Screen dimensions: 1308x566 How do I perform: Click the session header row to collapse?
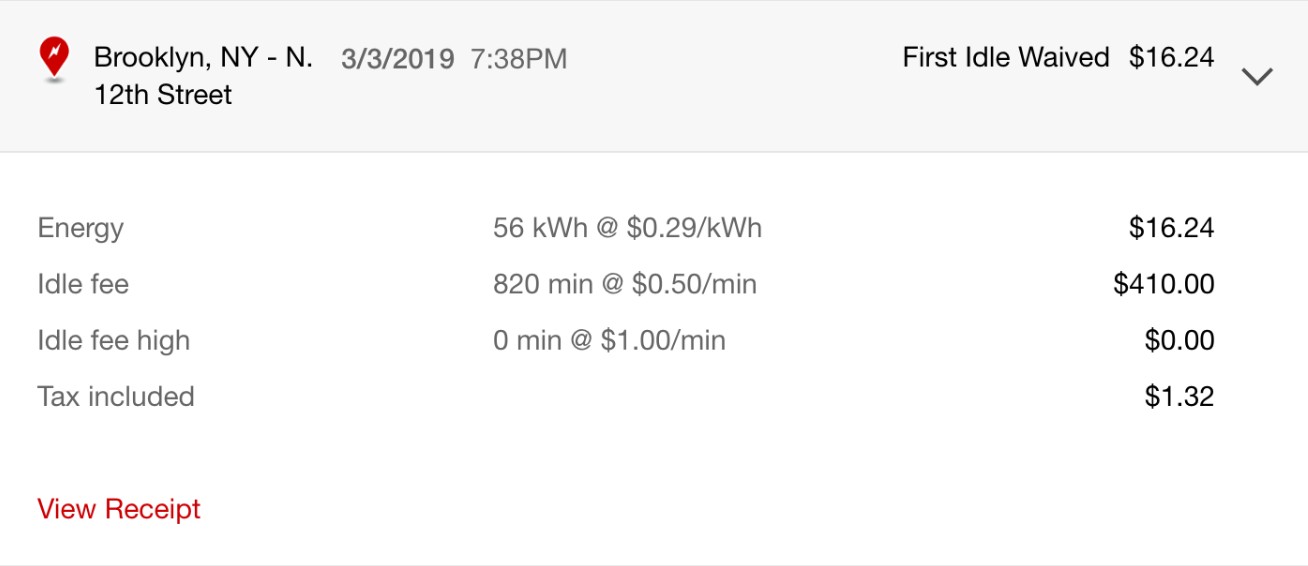click(654, 76)
